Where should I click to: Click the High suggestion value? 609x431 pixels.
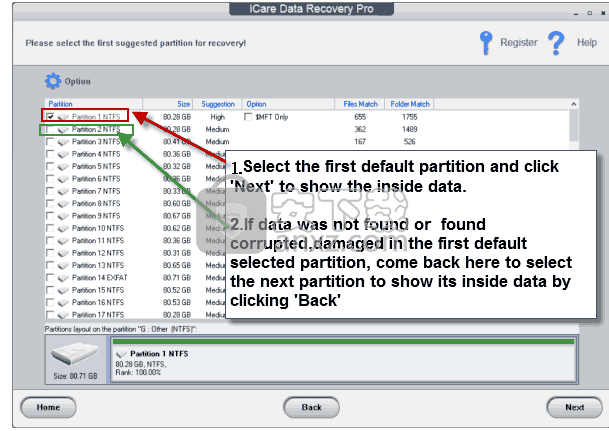pos(218,117)
